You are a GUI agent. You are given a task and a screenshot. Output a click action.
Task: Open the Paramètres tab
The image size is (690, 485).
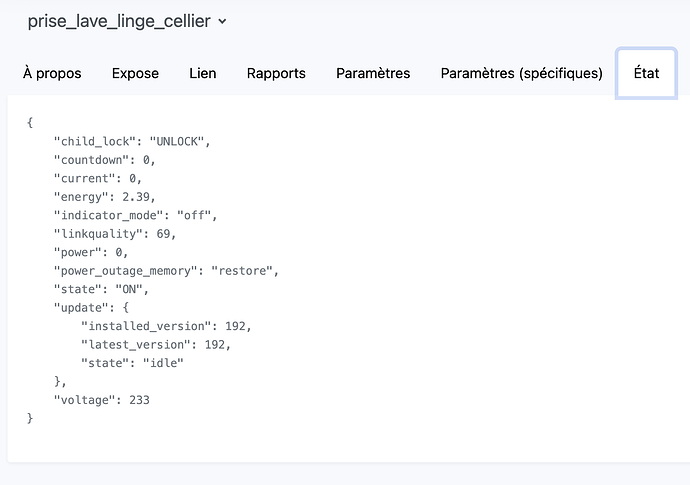(373, 73)
